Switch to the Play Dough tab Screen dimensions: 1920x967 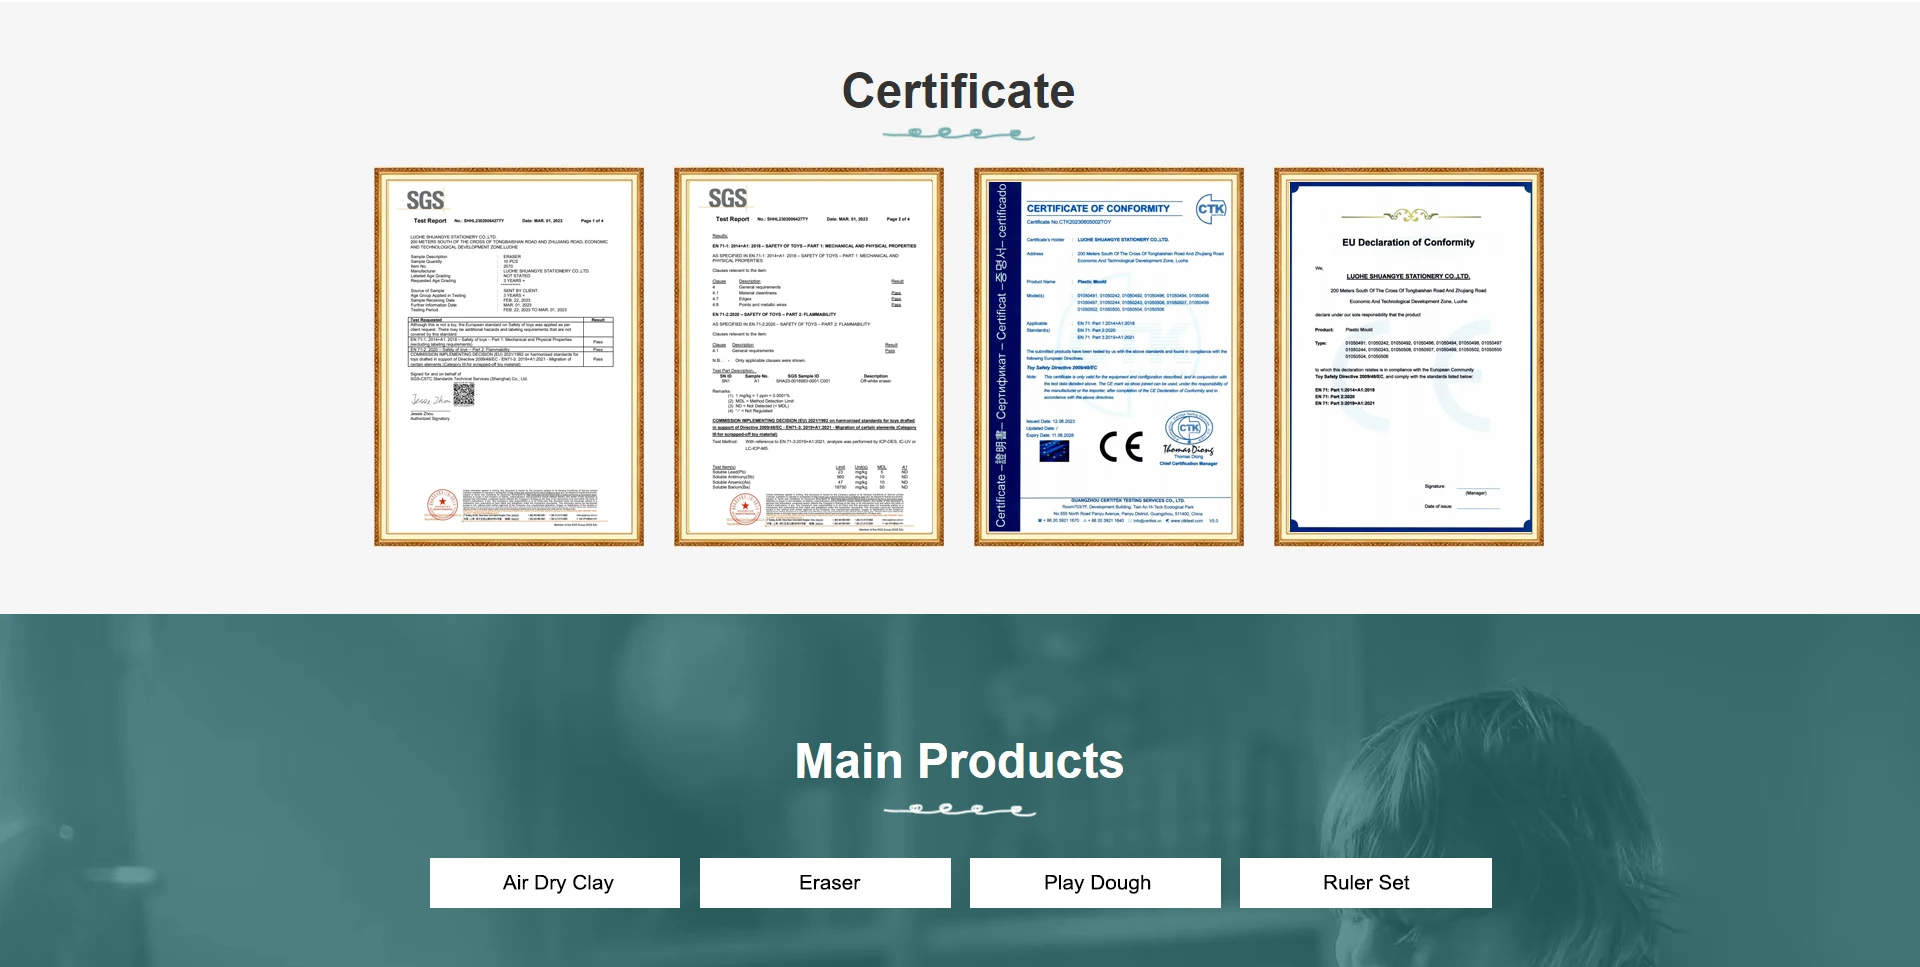point(1095,883)
